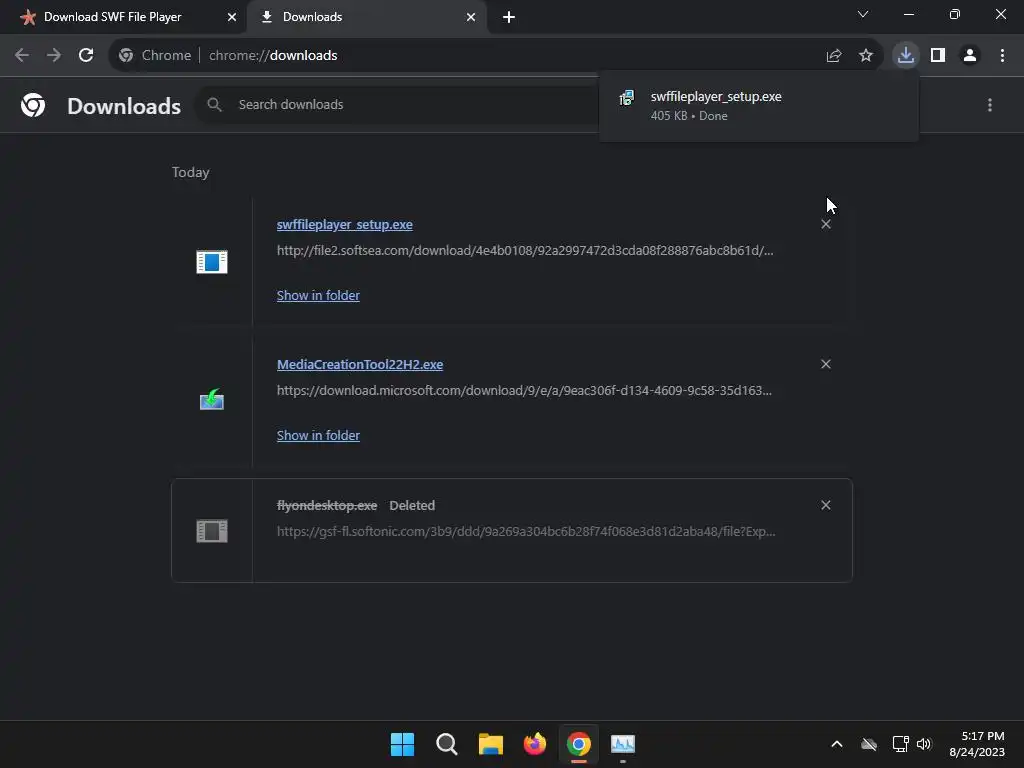Go back using the browser back arrow
The width and height of the screenshot is (1024, 768).
pyautogui.click(x=22, y=56)
